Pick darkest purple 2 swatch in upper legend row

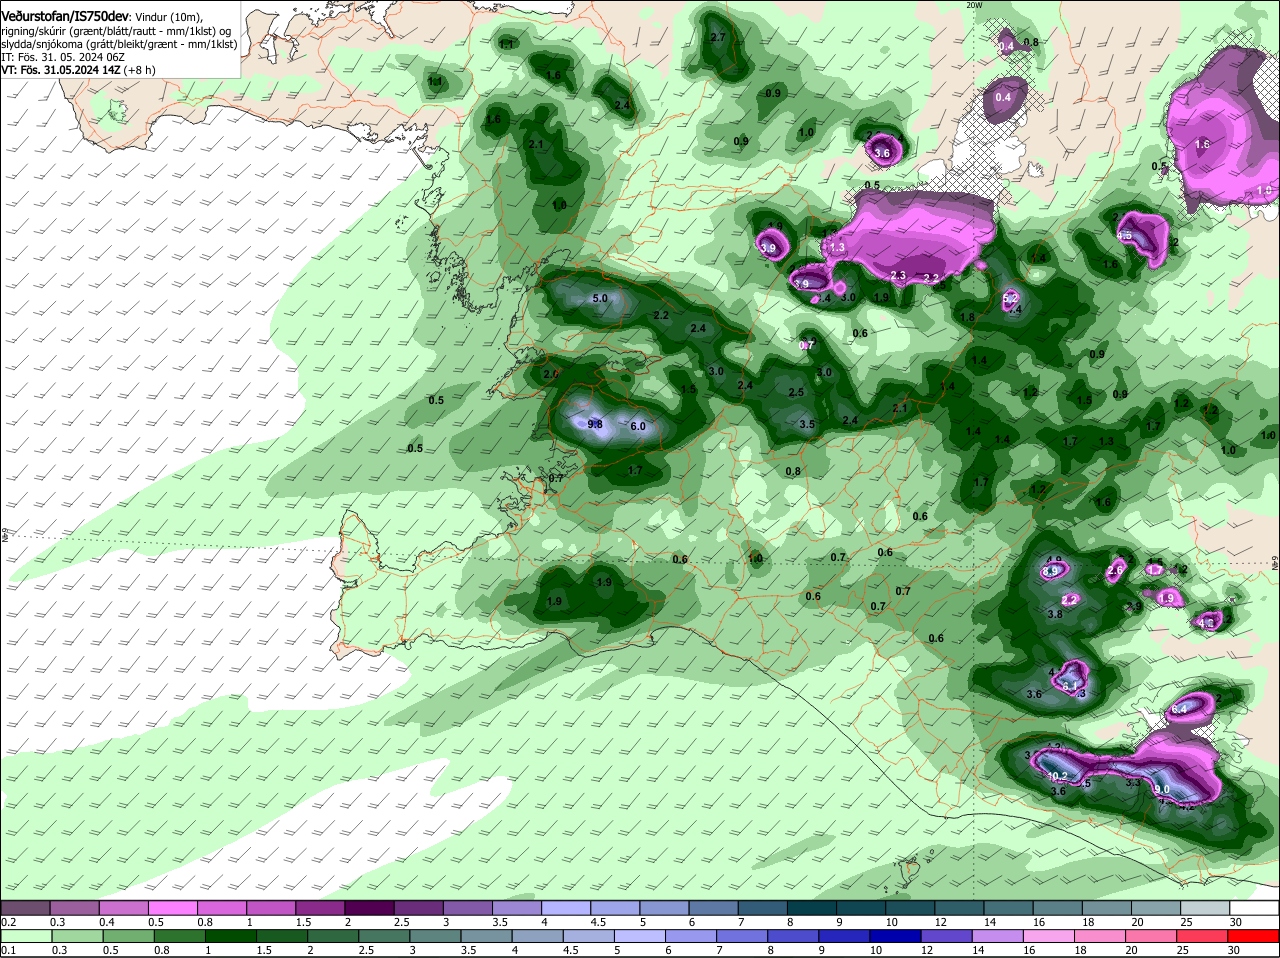click(369, 907)
